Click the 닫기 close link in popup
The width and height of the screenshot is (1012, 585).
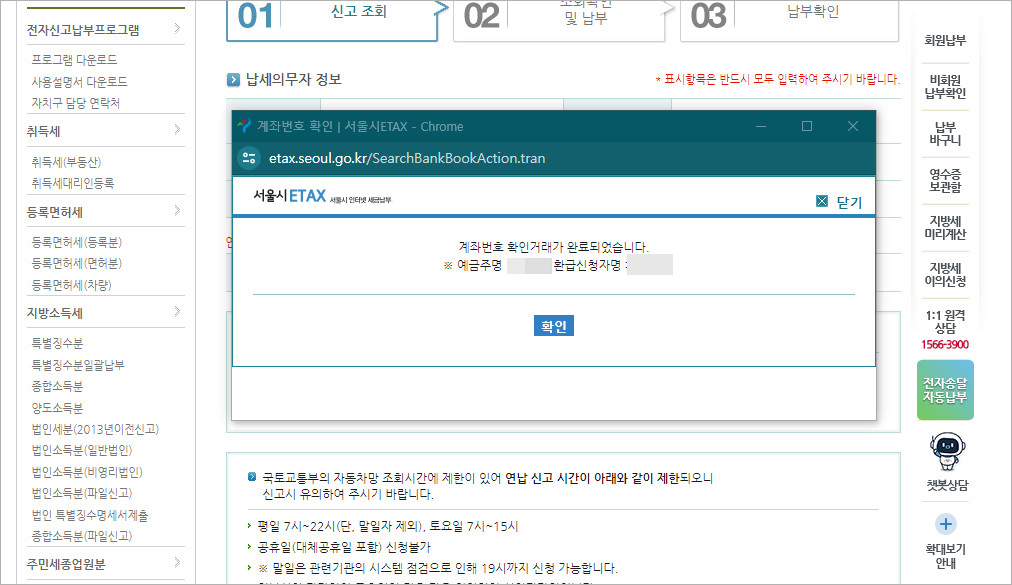click(x=840, y=202)
